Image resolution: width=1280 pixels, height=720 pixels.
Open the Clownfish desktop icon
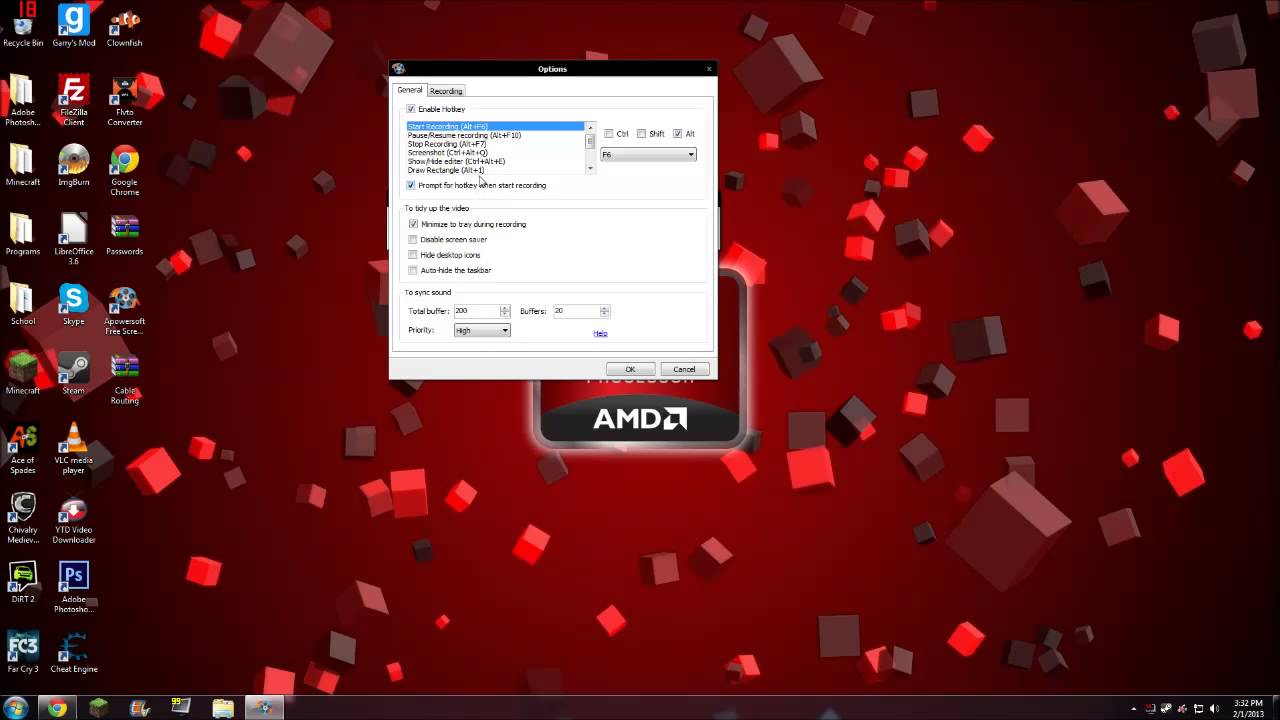tap(124, 25)
